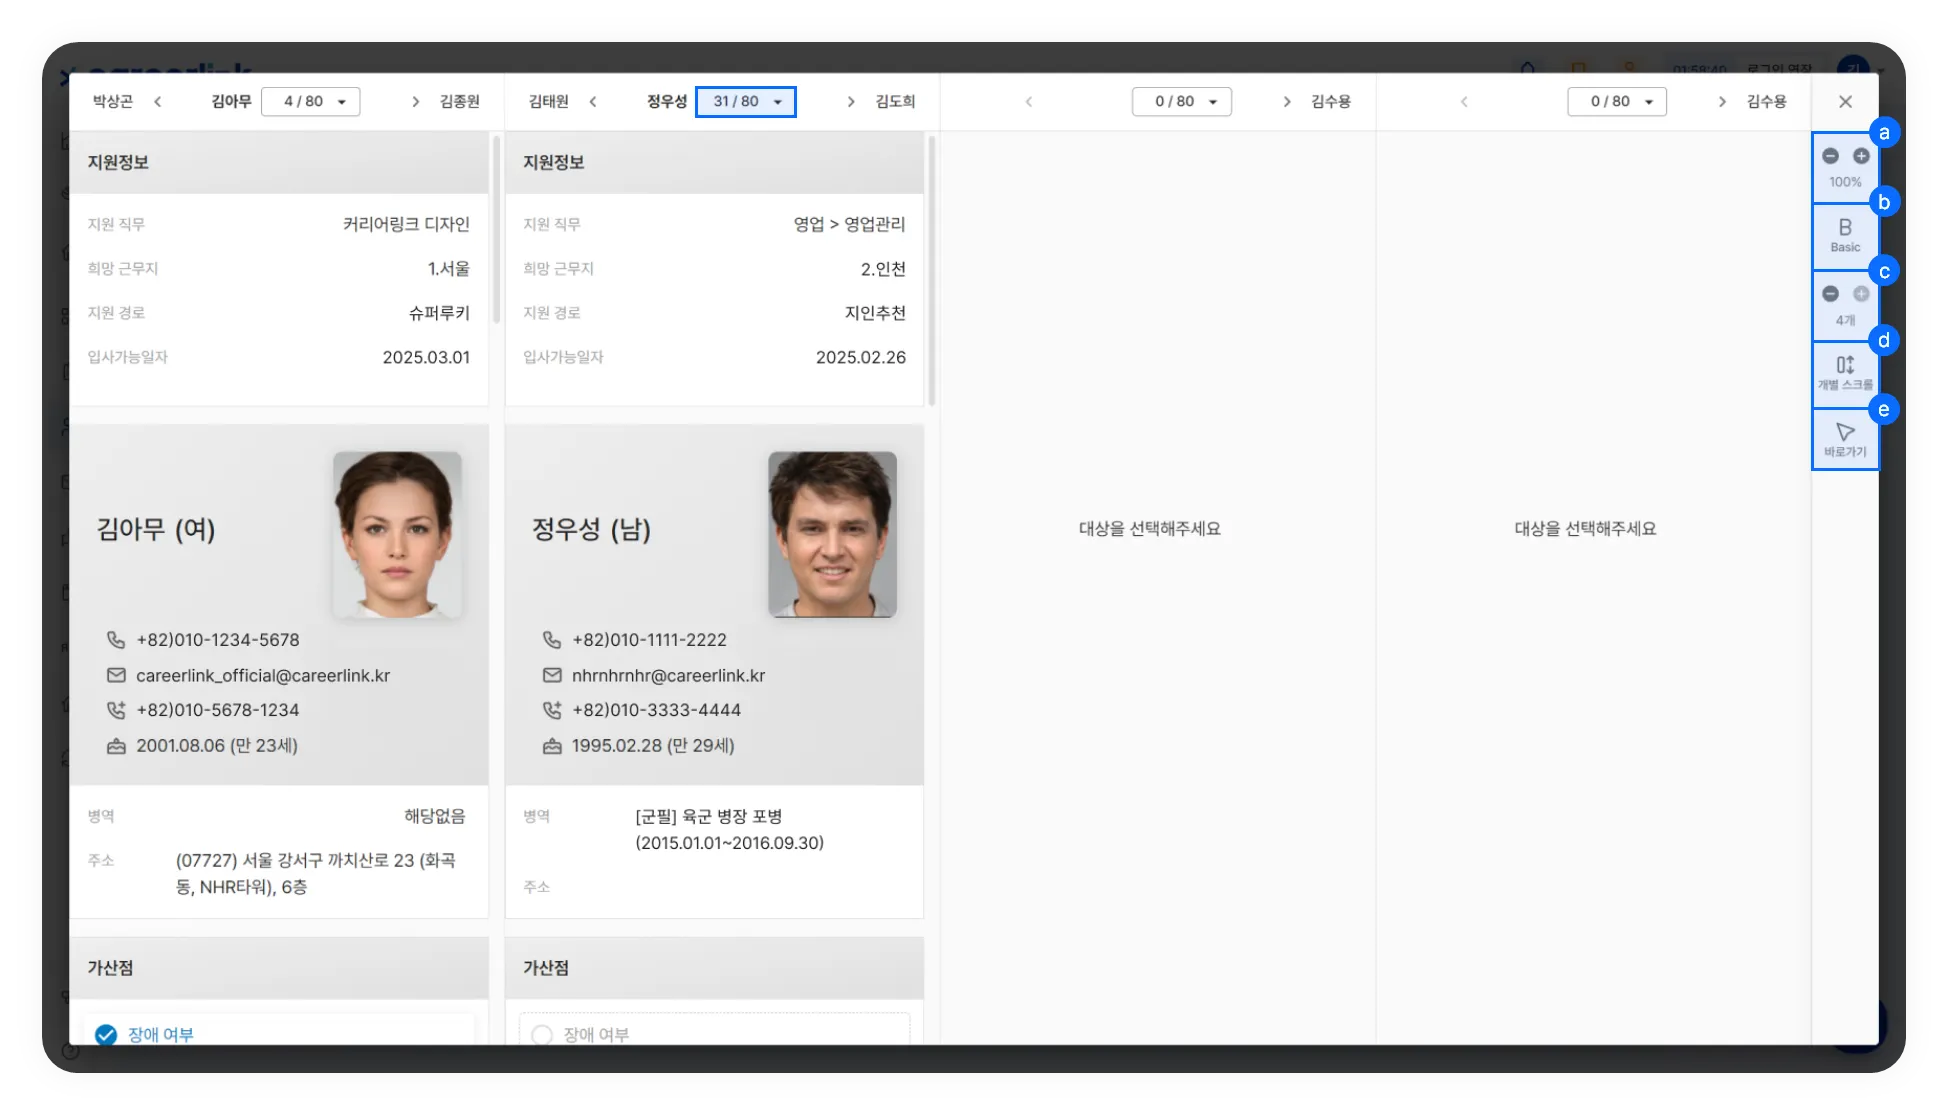This screenshot has width=1948, height=1115.
Task: Click the 바로가기 shortcut cursor icon
Action: point(1845,438)
